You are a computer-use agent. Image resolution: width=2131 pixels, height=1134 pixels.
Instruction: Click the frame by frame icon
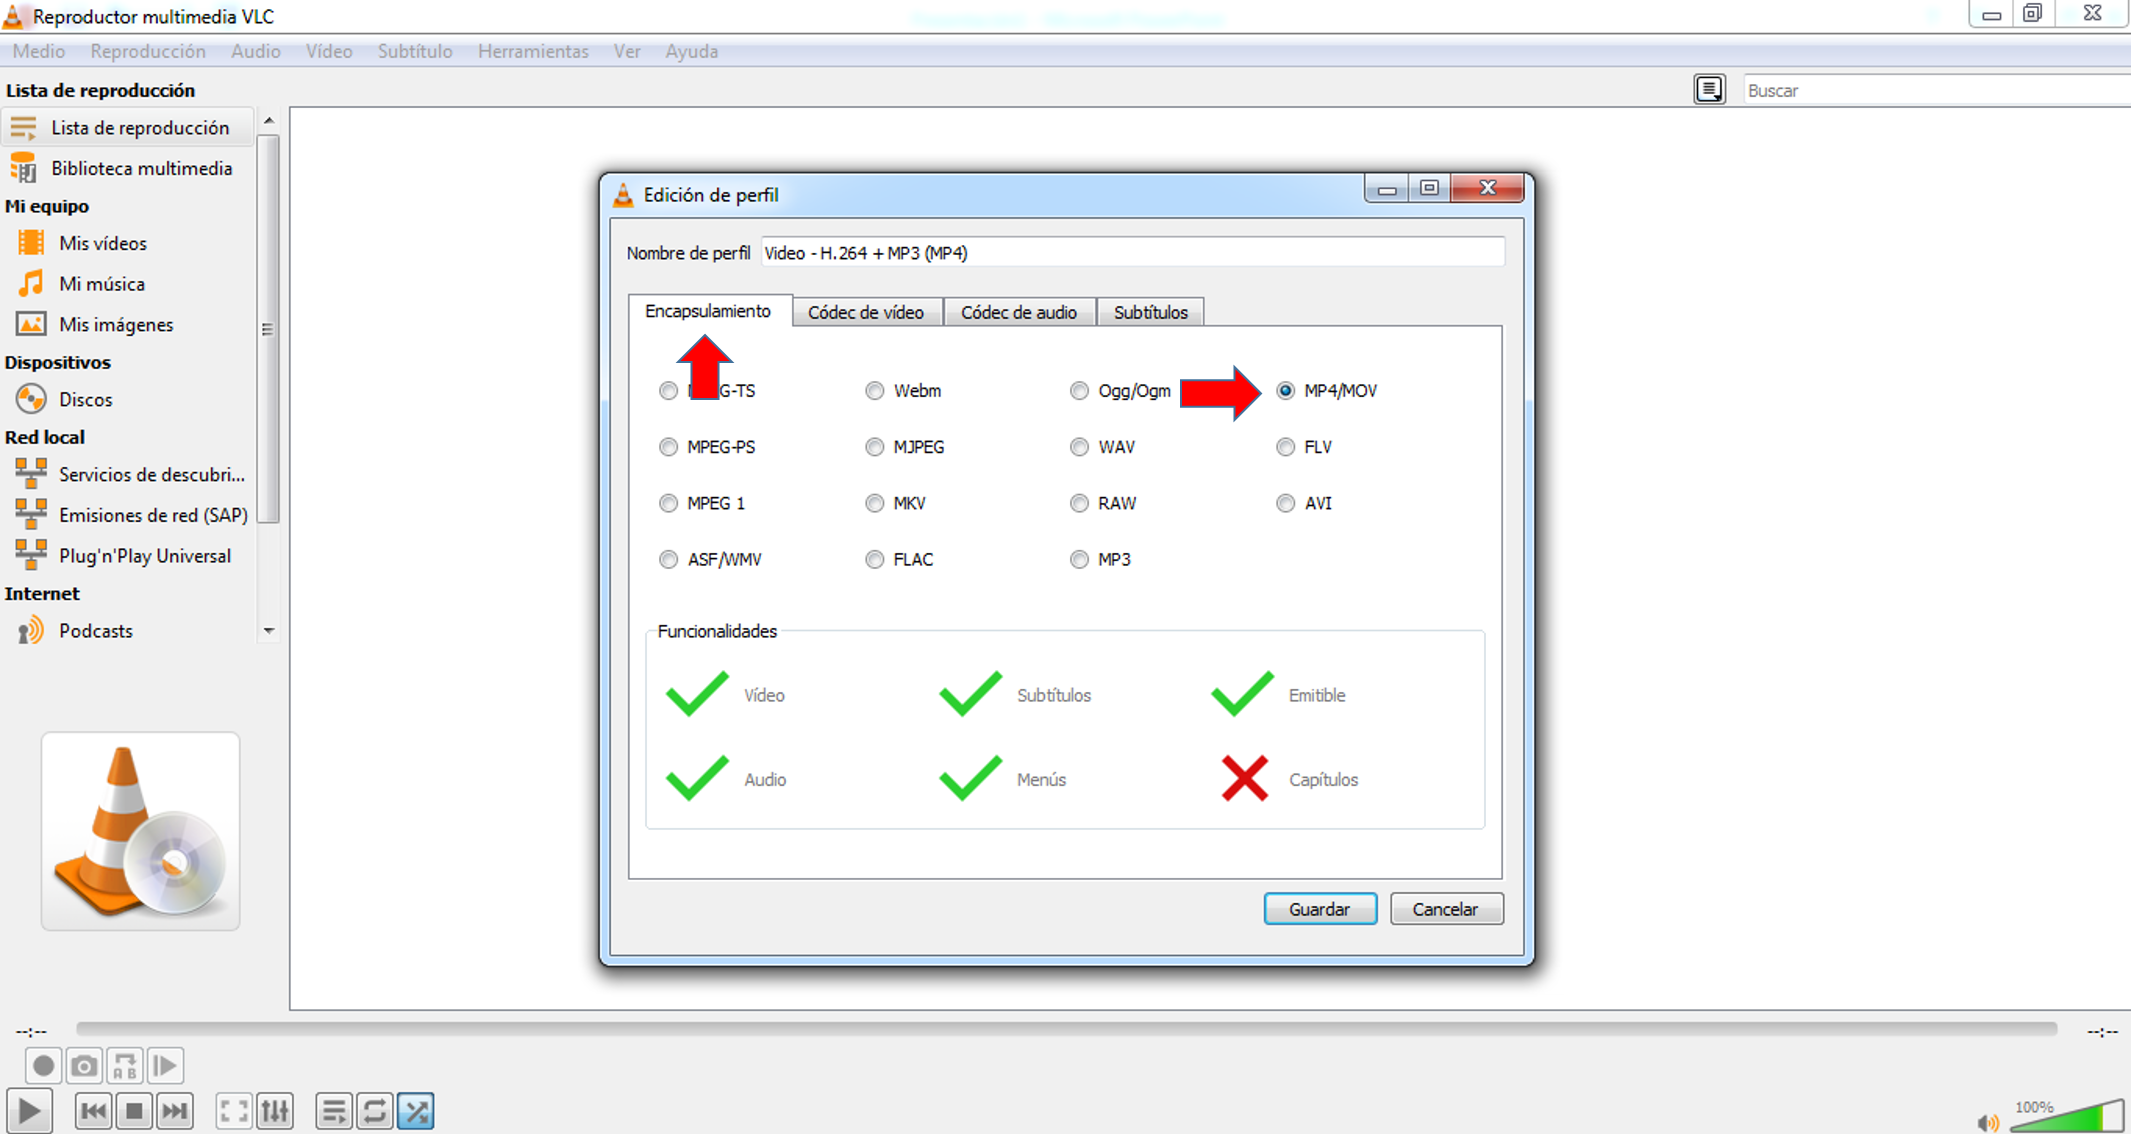166,1066
